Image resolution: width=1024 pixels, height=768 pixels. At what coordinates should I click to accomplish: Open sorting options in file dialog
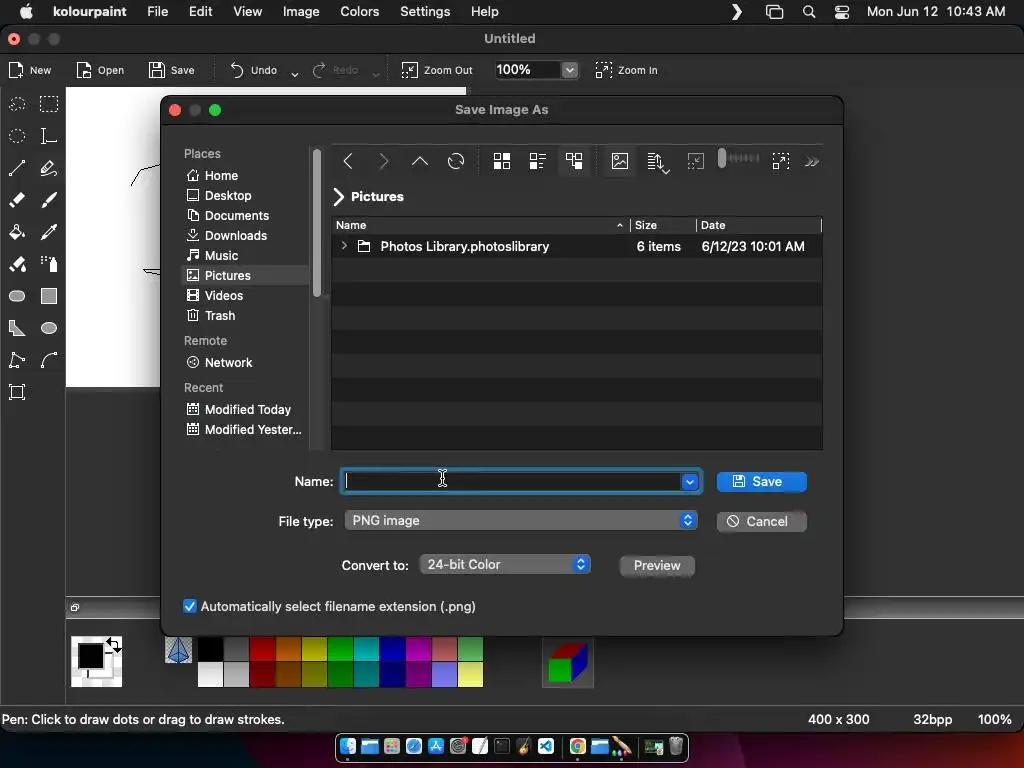point(658,162)
